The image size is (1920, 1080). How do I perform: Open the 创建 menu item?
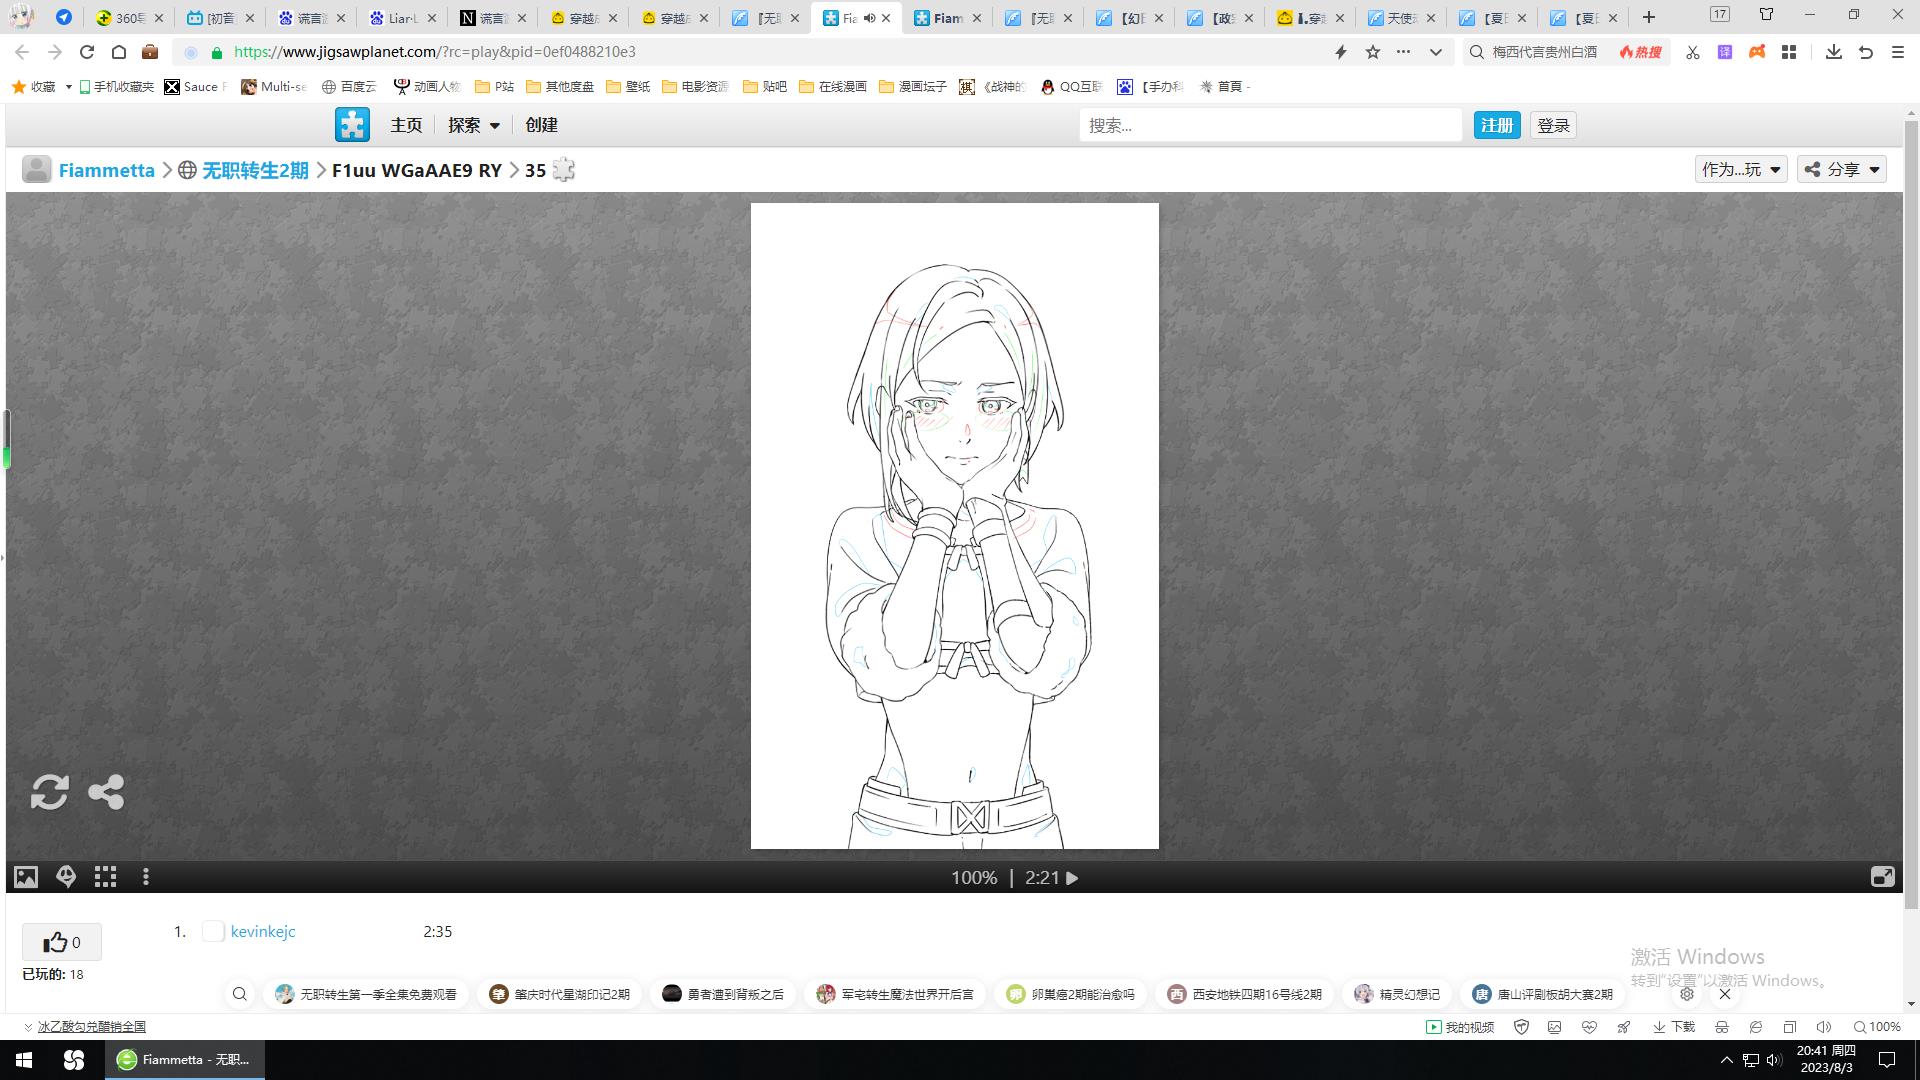coord(541,125)
